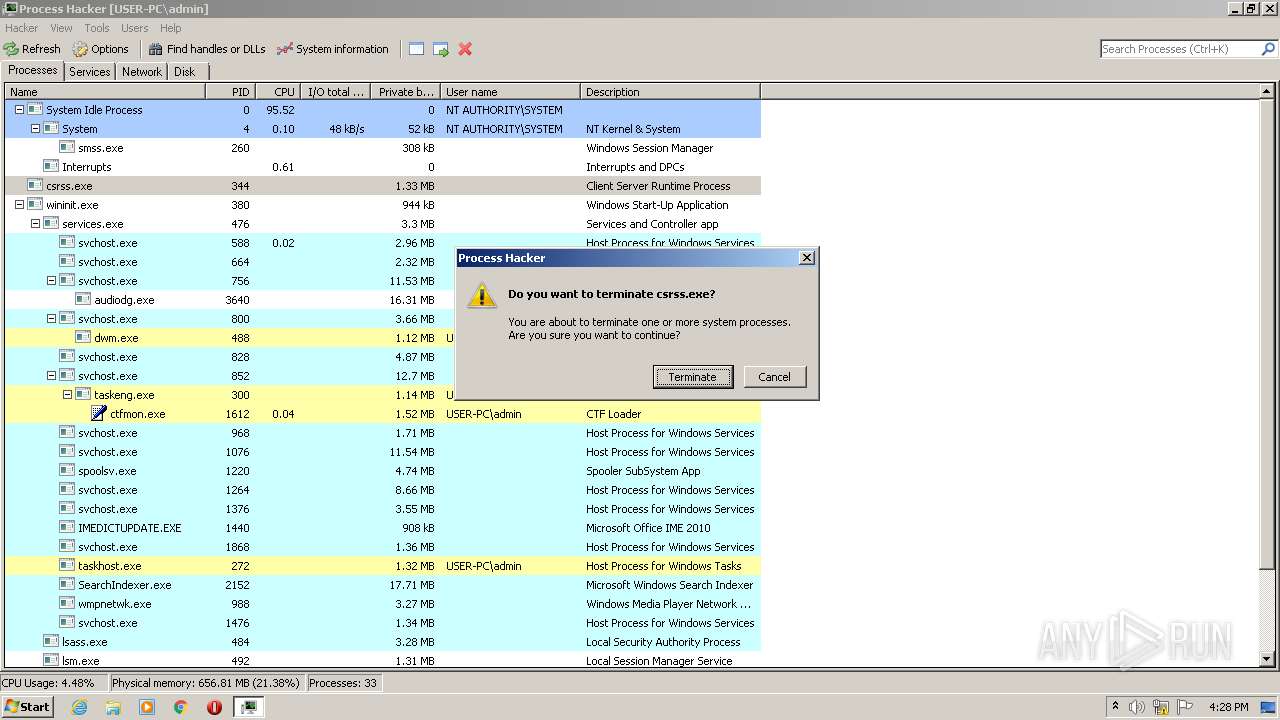
Task: Click the search magnifier icon
Action: 1268,49
